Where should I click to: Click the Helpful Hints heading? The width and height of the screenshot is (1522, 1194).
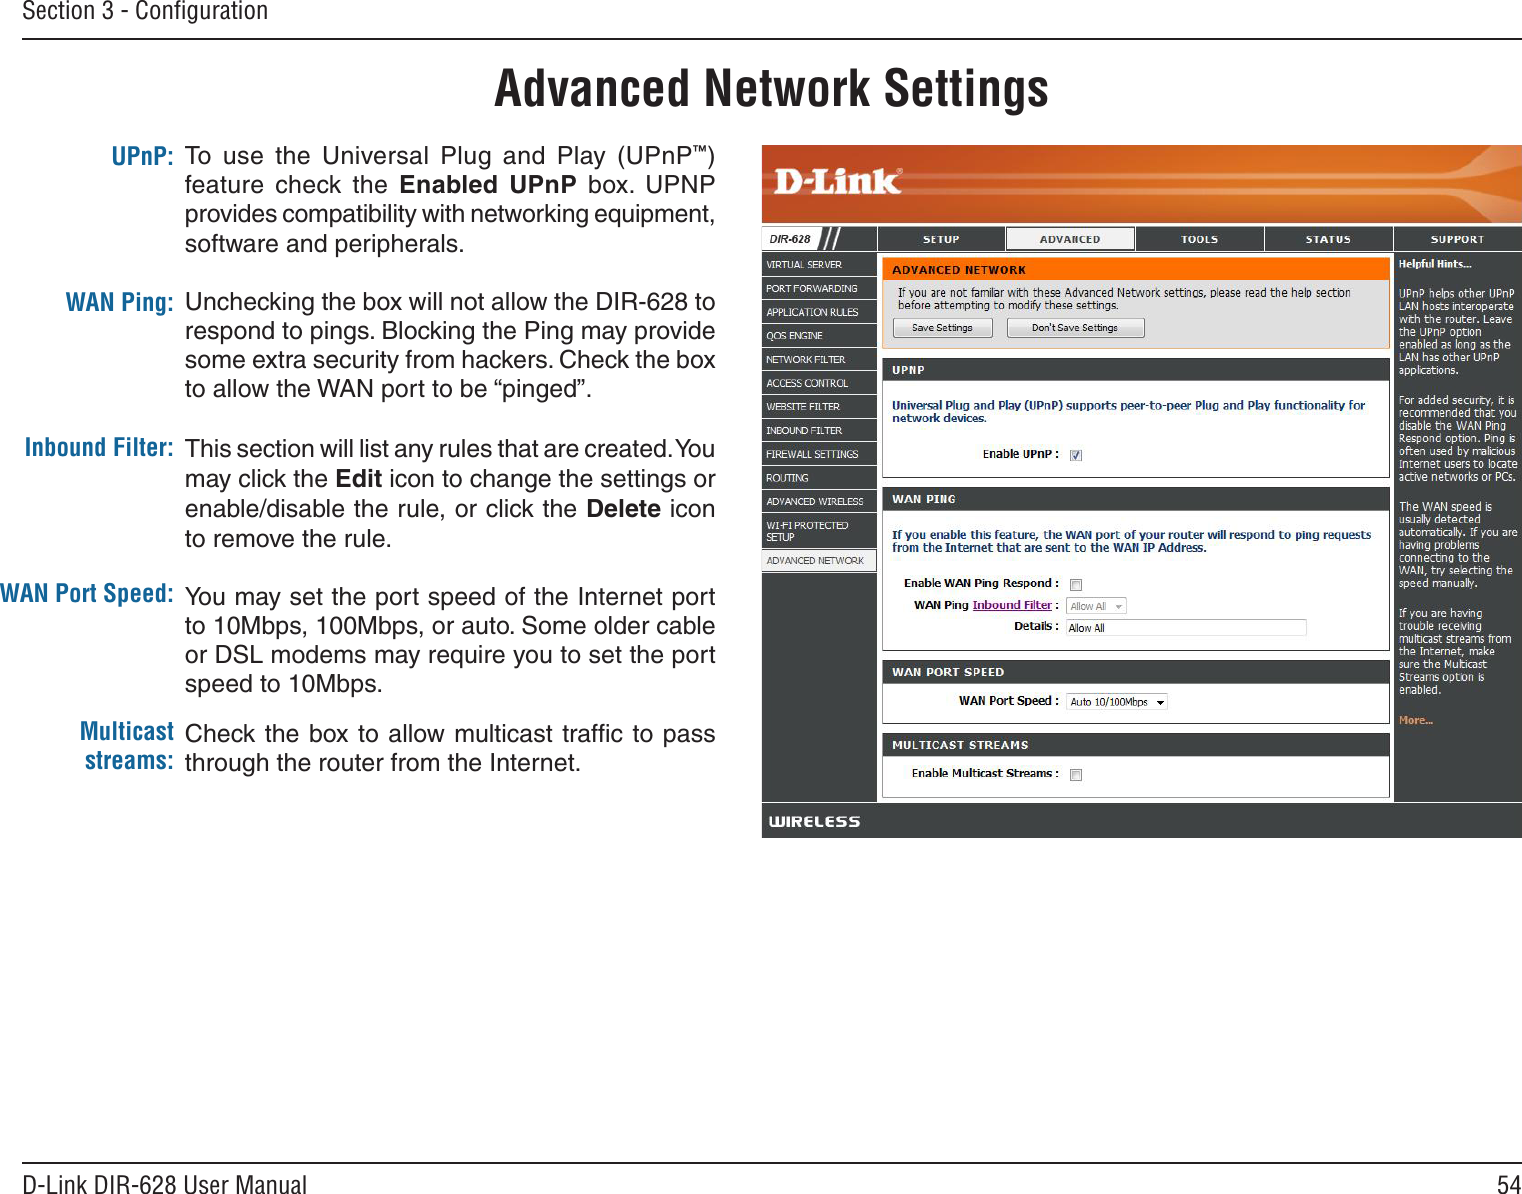coord(1434,264)
